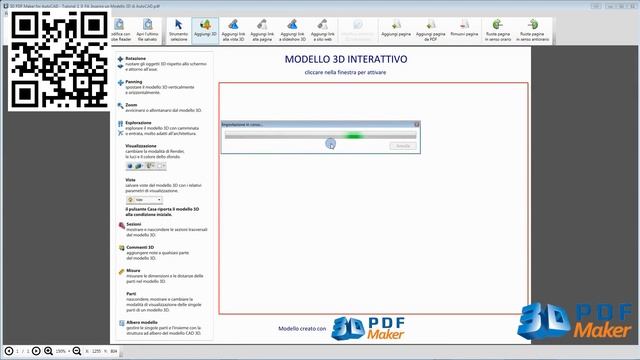Close the import progress dialog
This screenshot has height=360, width=640.
pyautogui.click(x=416, y=124)
